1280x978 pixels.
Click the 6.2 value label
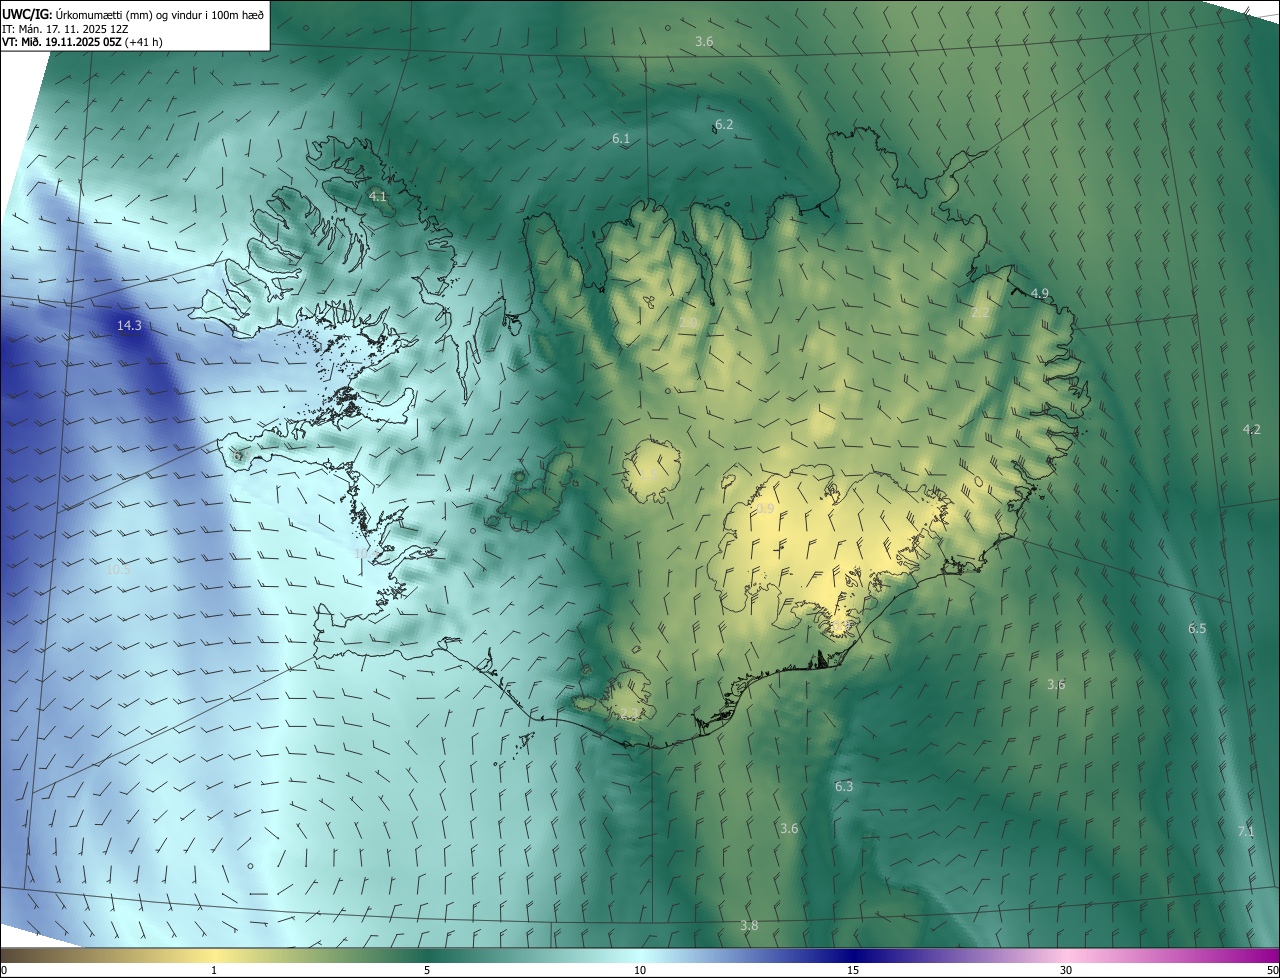(724, 124)
